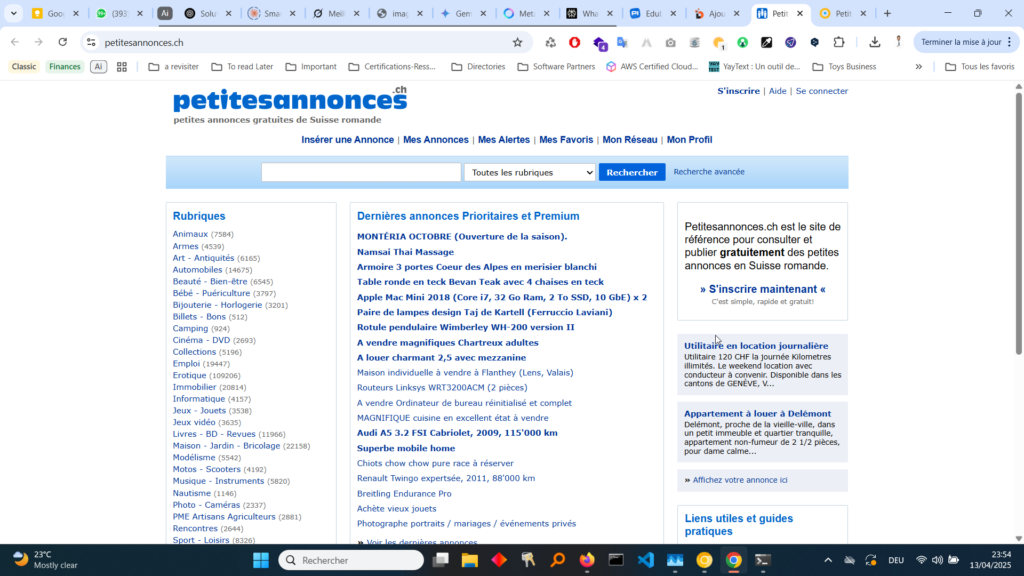Click the S'inscrire link

tap(739, 91)
